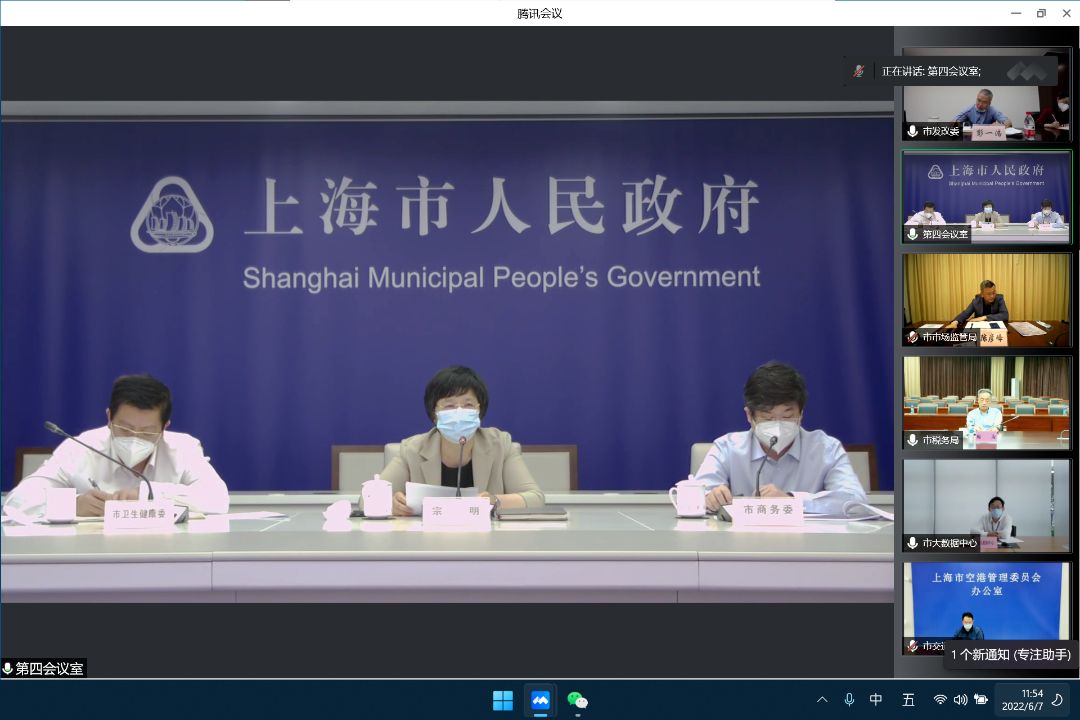Click the battery icon in the tray
Image resolution: width=1080 pixels, height=720 pixels.
(981, 700)
